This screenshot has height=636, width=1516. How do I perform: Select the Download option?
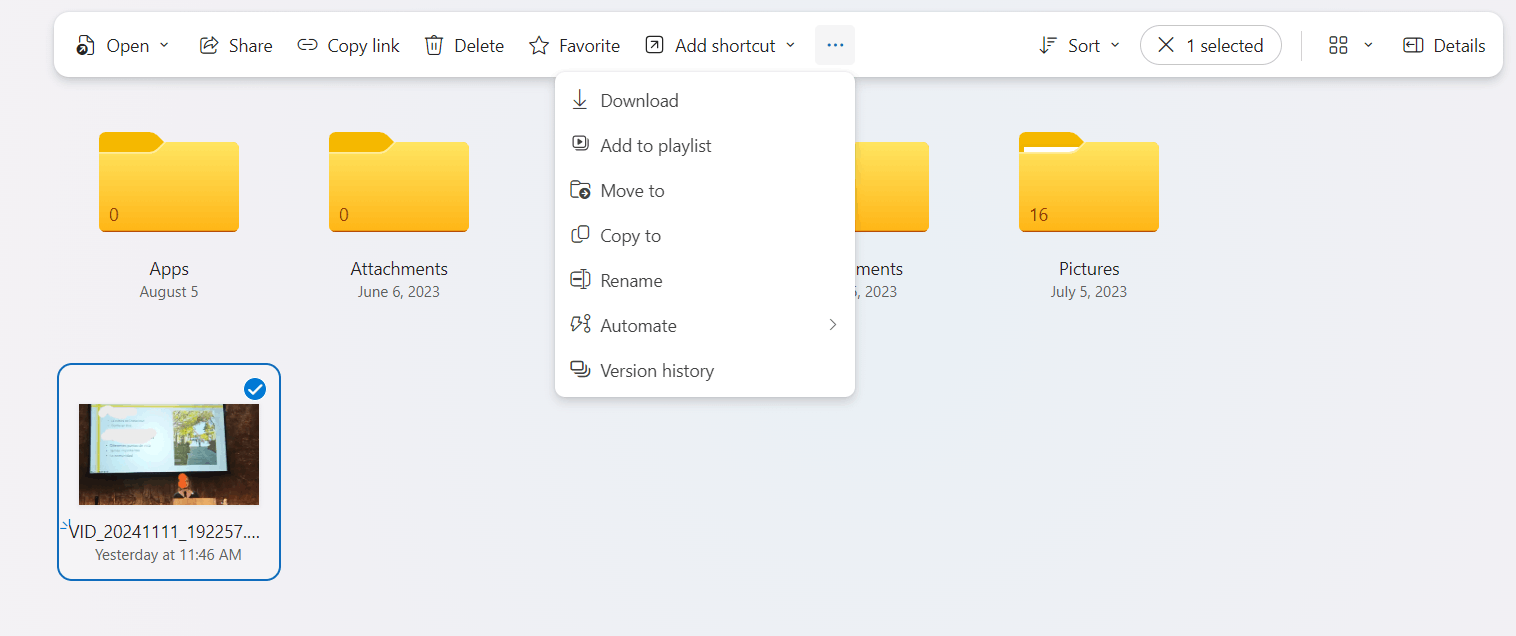click(638, 100)
